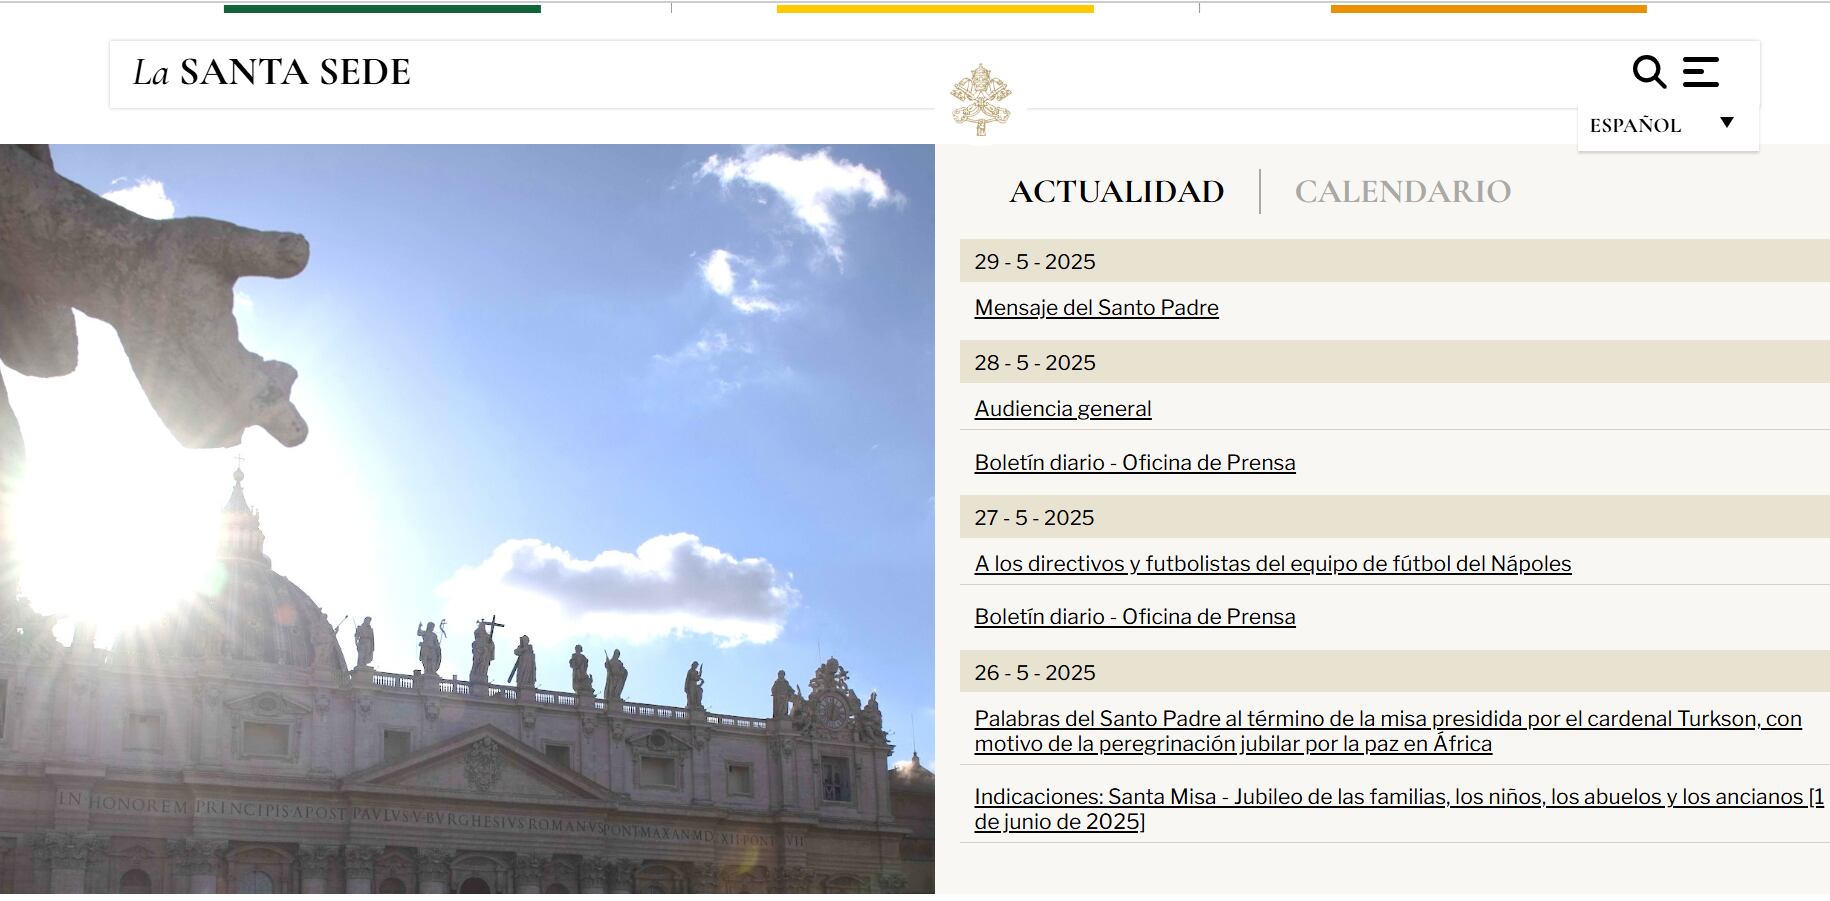
Task: Open the search with the magnifier icon
Action: pos(1649,70)
